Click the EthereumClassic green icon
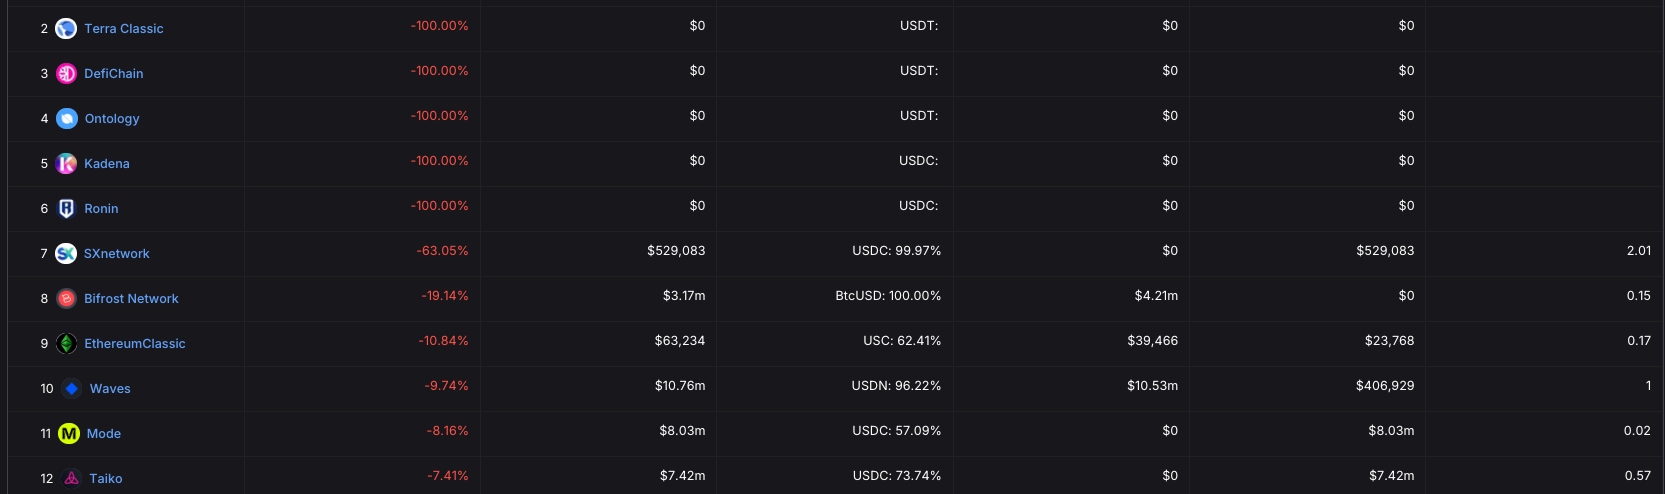Screen dimensions: 1665x494 point(66,344)
